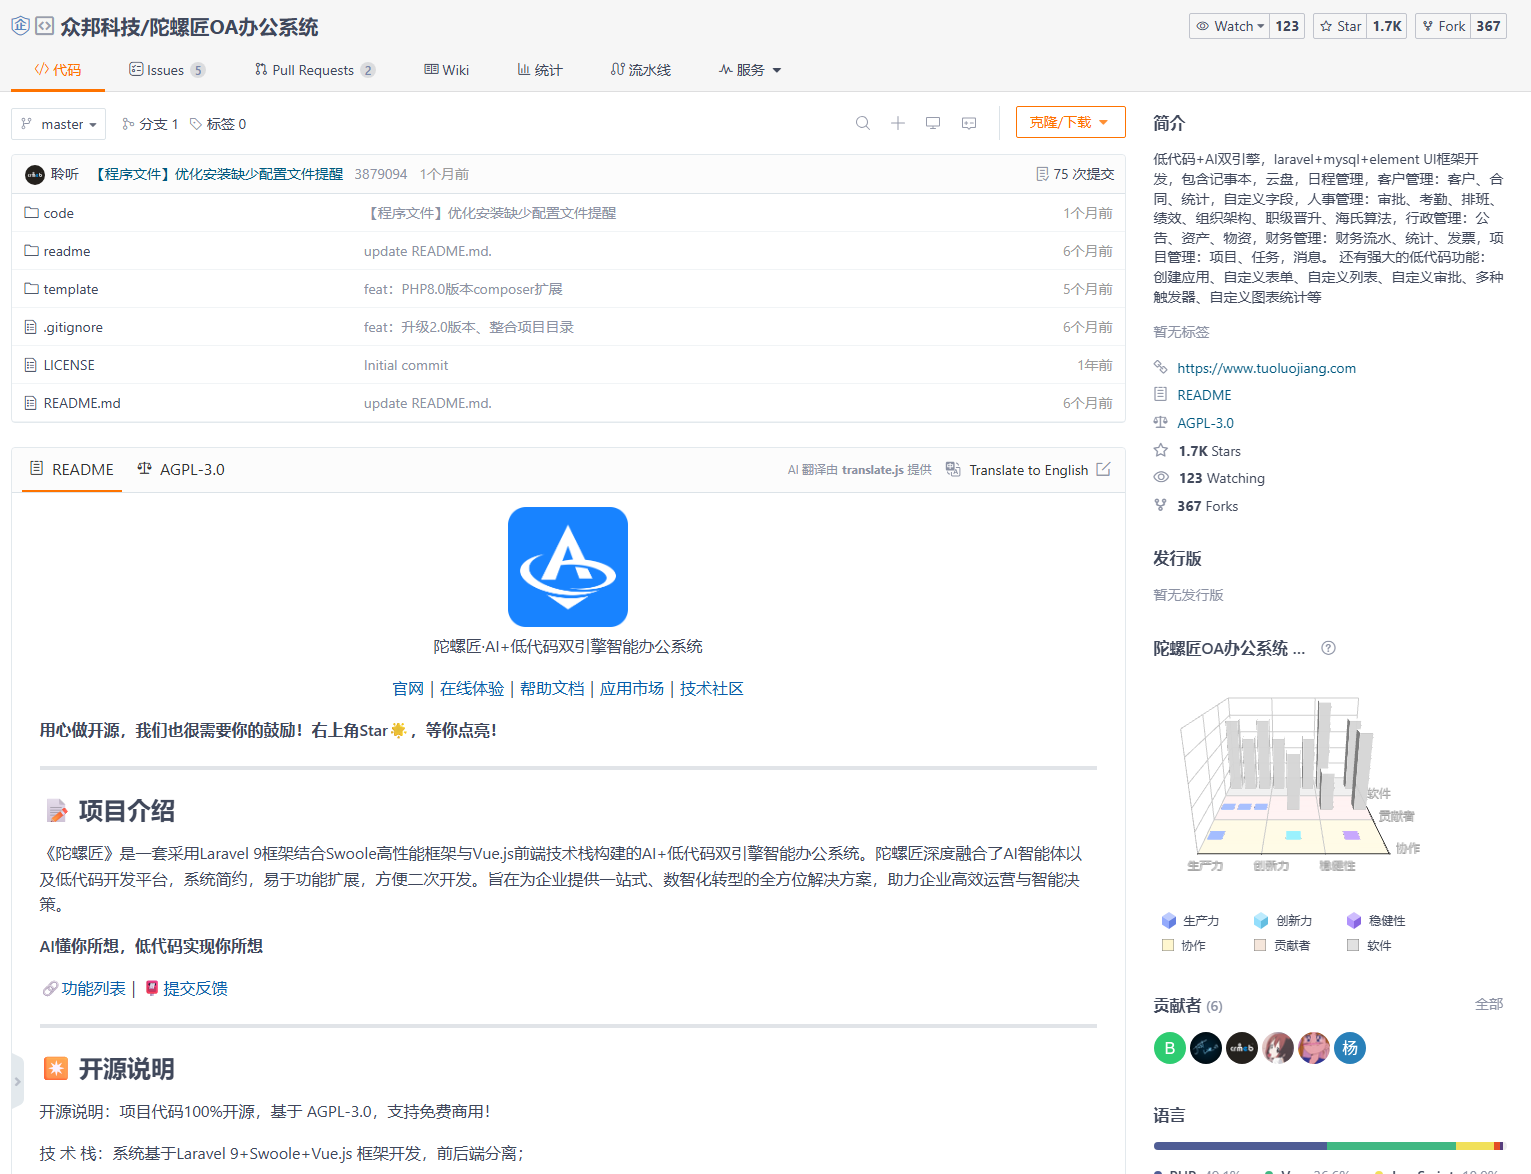Open the 流水线 pipeline section
The height and width of the screenshot is (1174, 1531).
coord(640,69)
